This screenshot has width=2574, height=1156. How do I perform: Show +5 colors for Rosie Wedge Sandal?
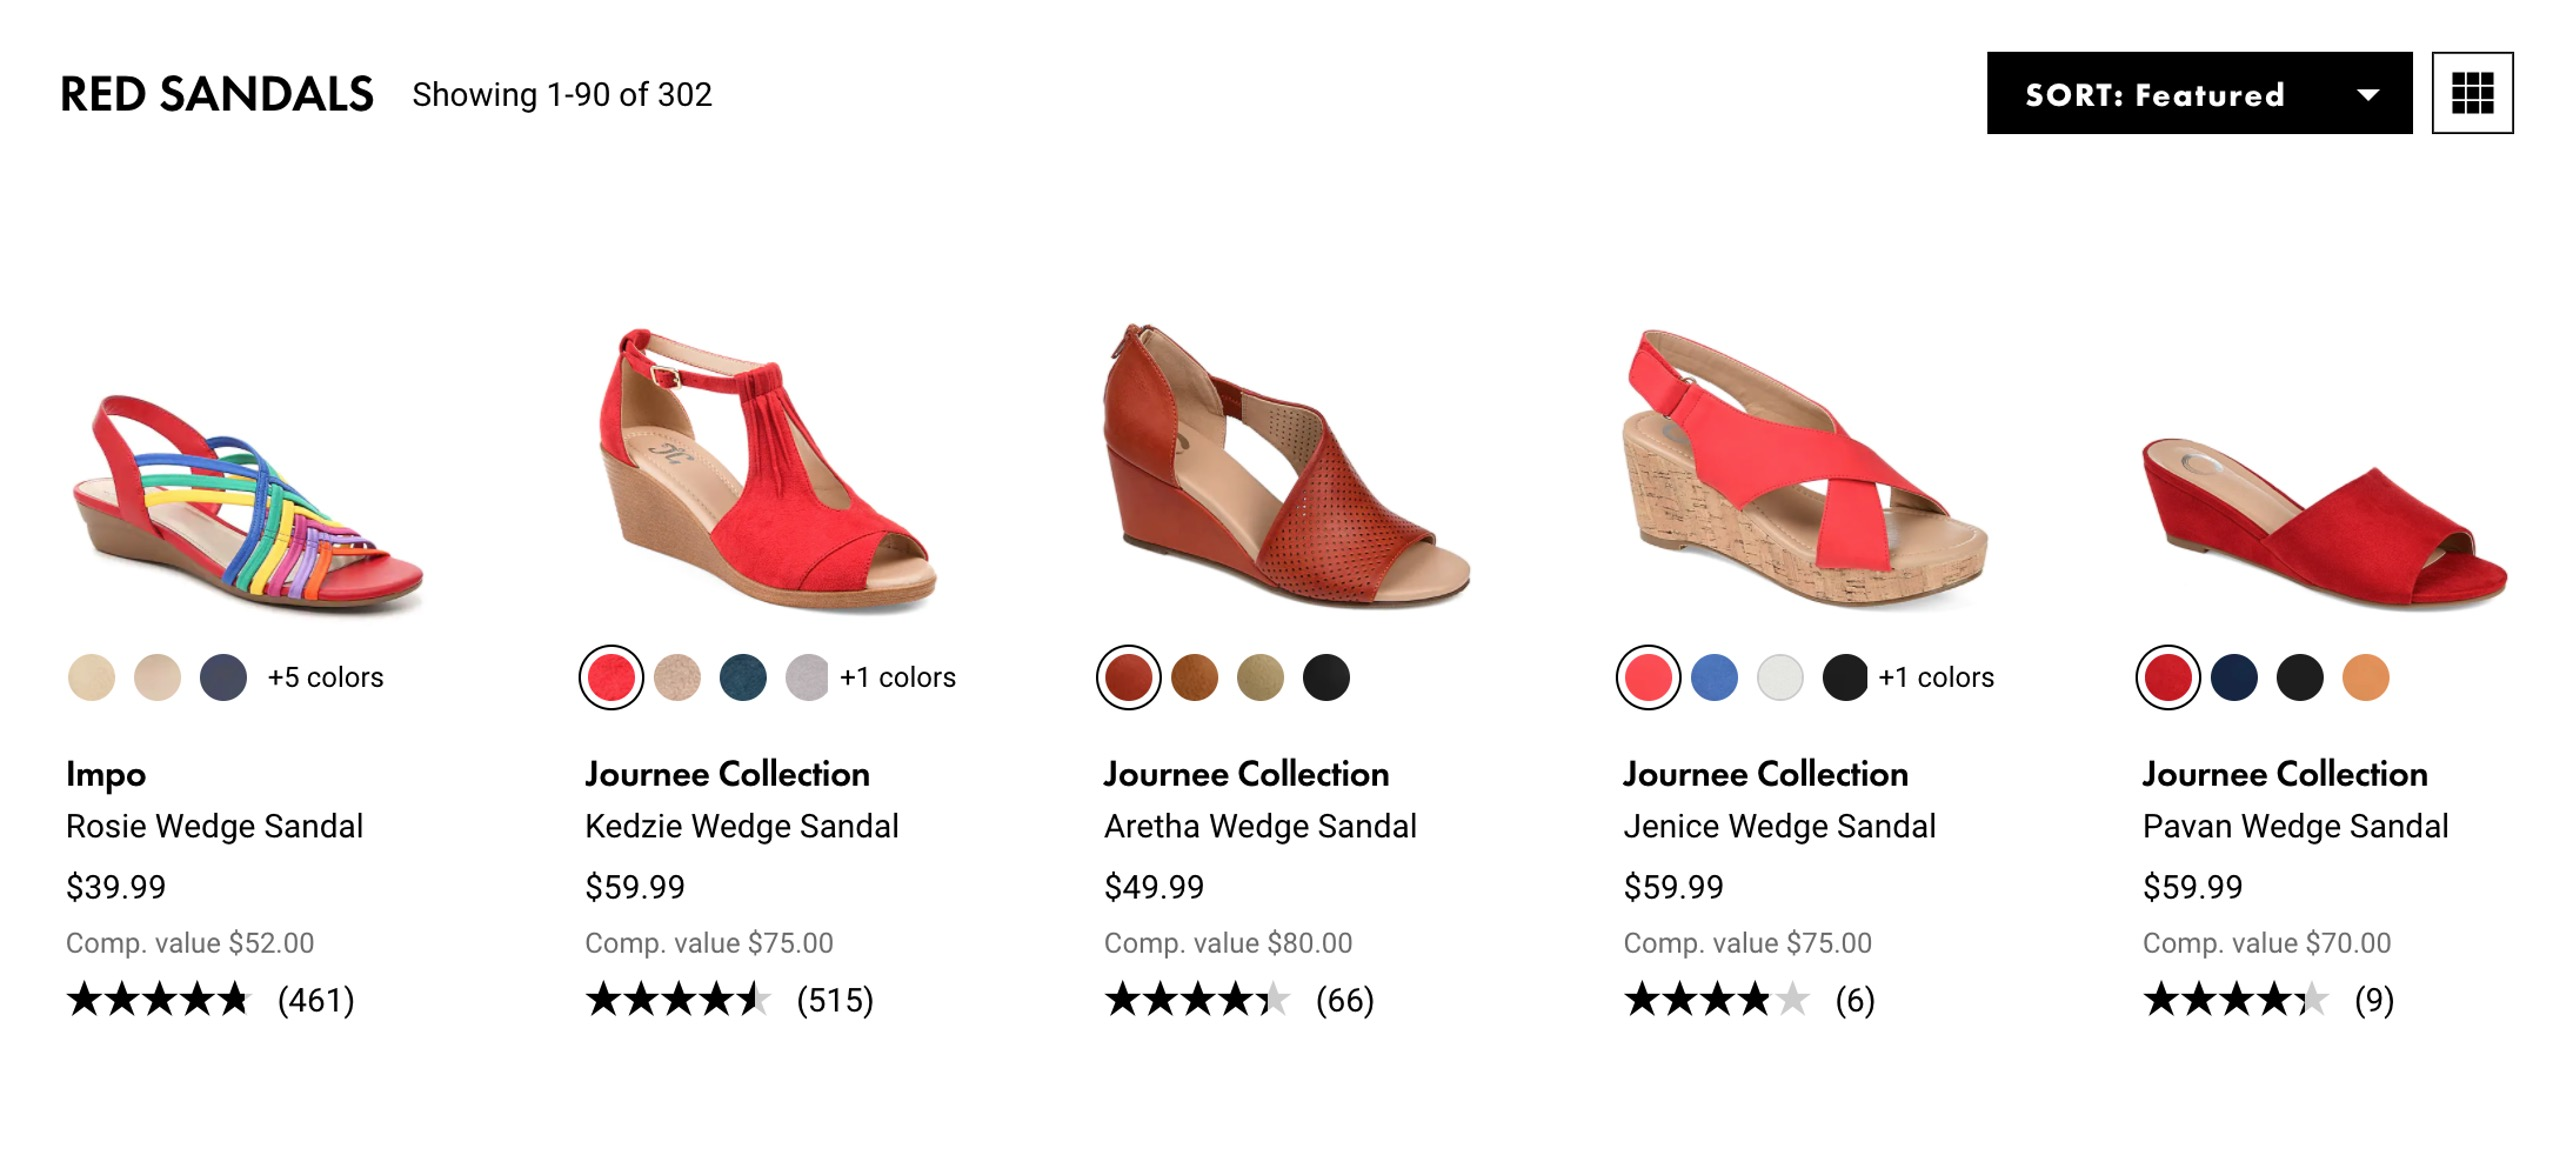(325, 678)
